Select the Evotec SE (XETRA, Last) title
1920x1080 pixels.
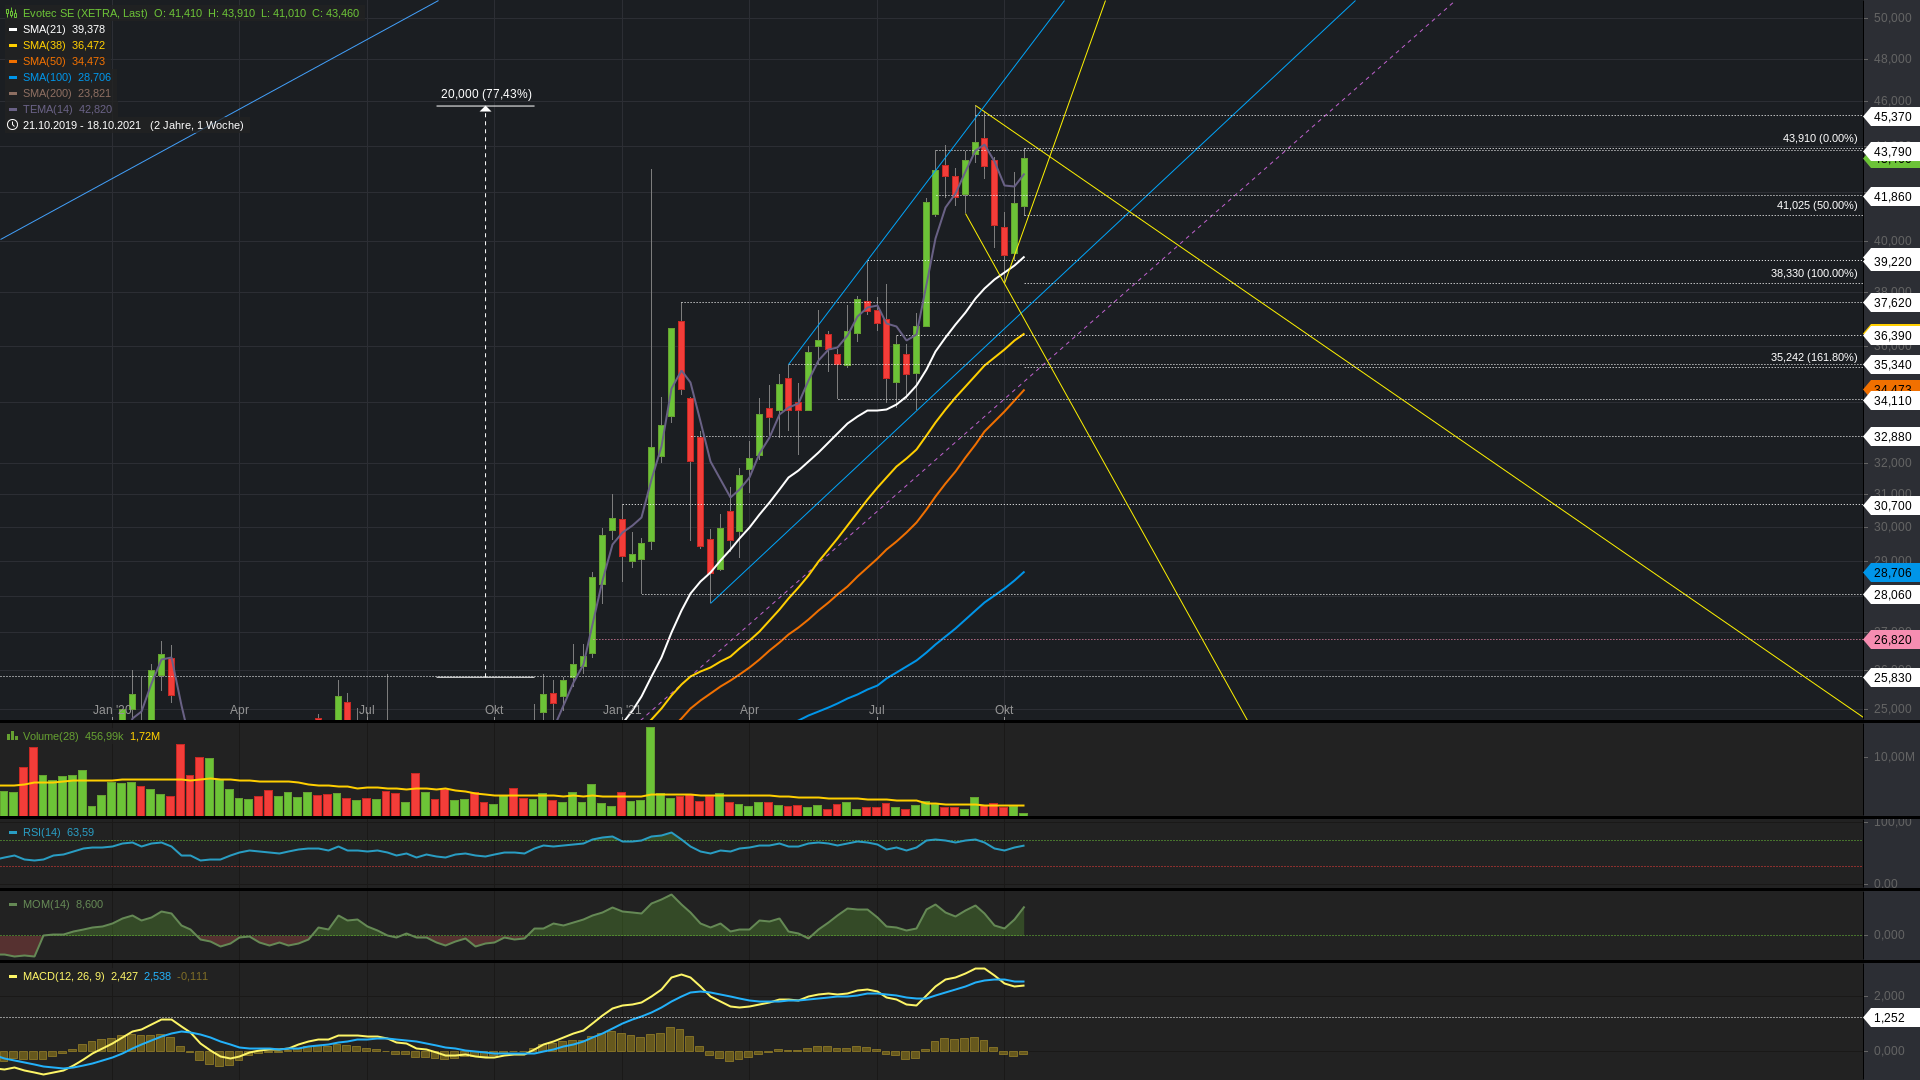pyautogui.click(x=85, y=13)
